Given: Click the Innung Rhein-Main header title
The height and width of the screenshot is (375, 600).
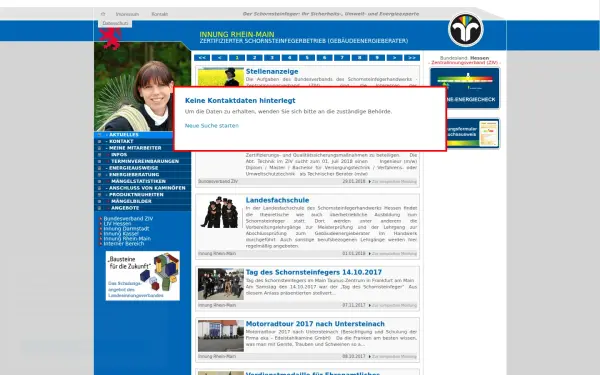Looking at the screenshot, I should (x=237, y=34).
